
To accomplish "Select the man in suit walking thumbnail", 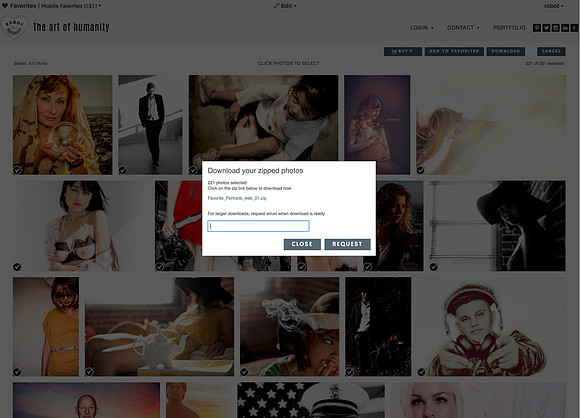I will pyautogui.click(x=150, y=125).
